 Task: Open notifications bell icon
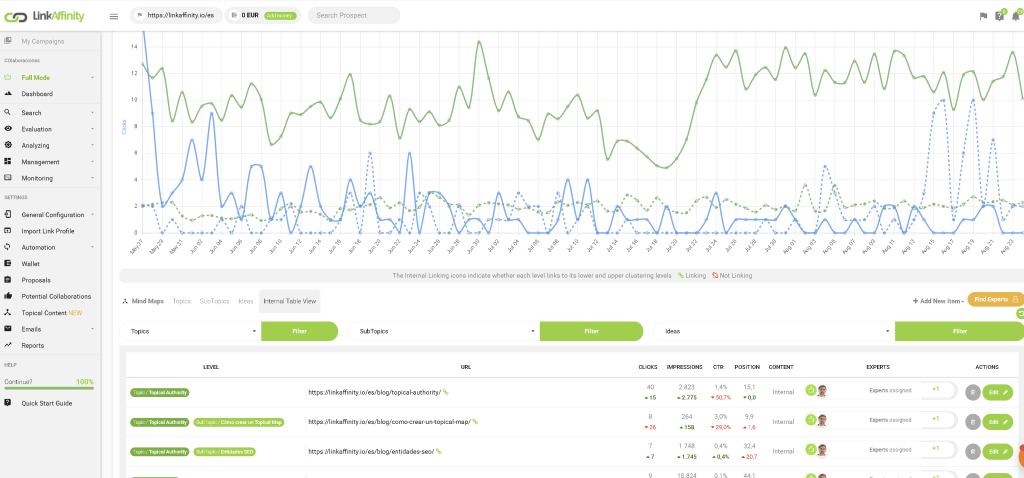1015,16
